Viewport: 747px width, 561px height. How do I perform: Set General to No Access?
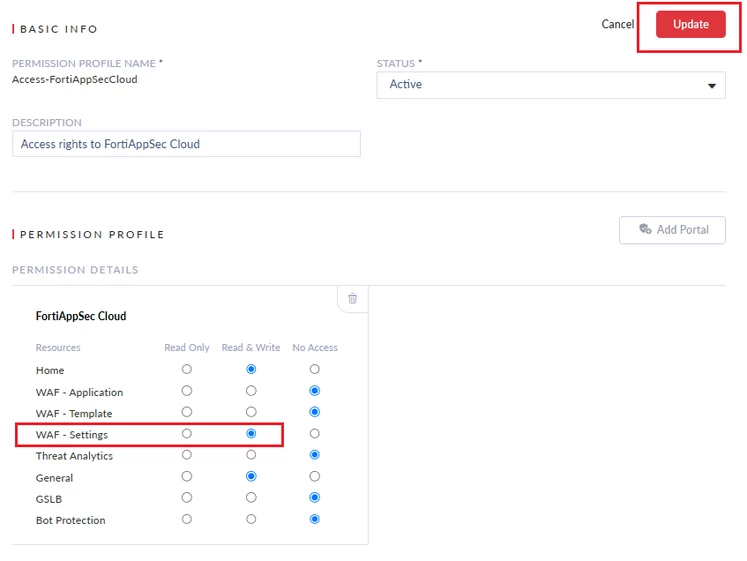point(314,476)
